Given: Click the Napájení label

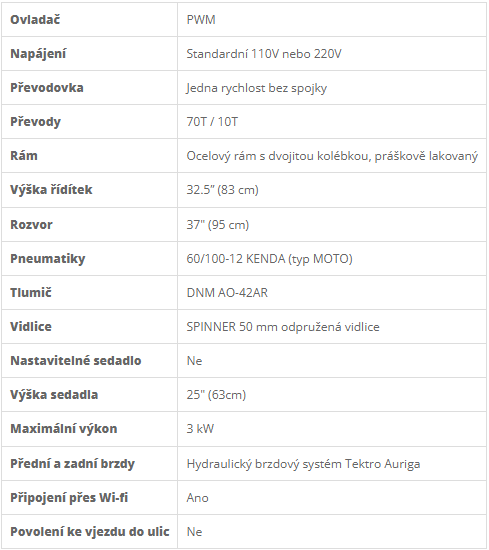Looking at the screenshot, I should pos(38,54).
